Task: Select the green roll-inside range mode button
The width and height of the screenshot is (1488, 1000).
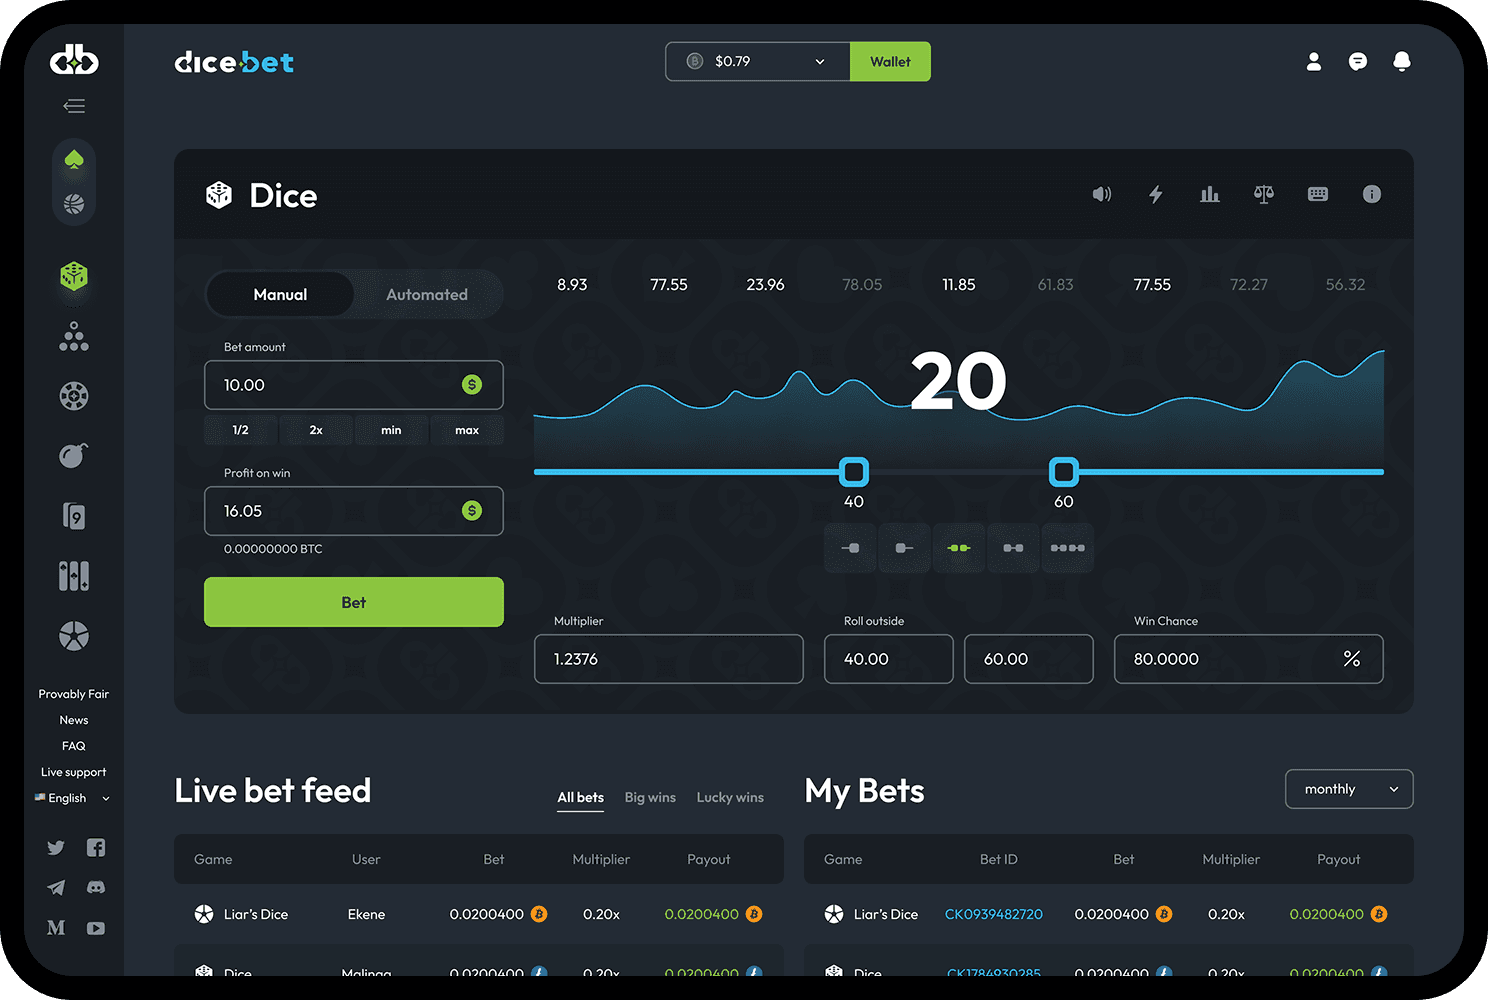Action: click(959, 548)
